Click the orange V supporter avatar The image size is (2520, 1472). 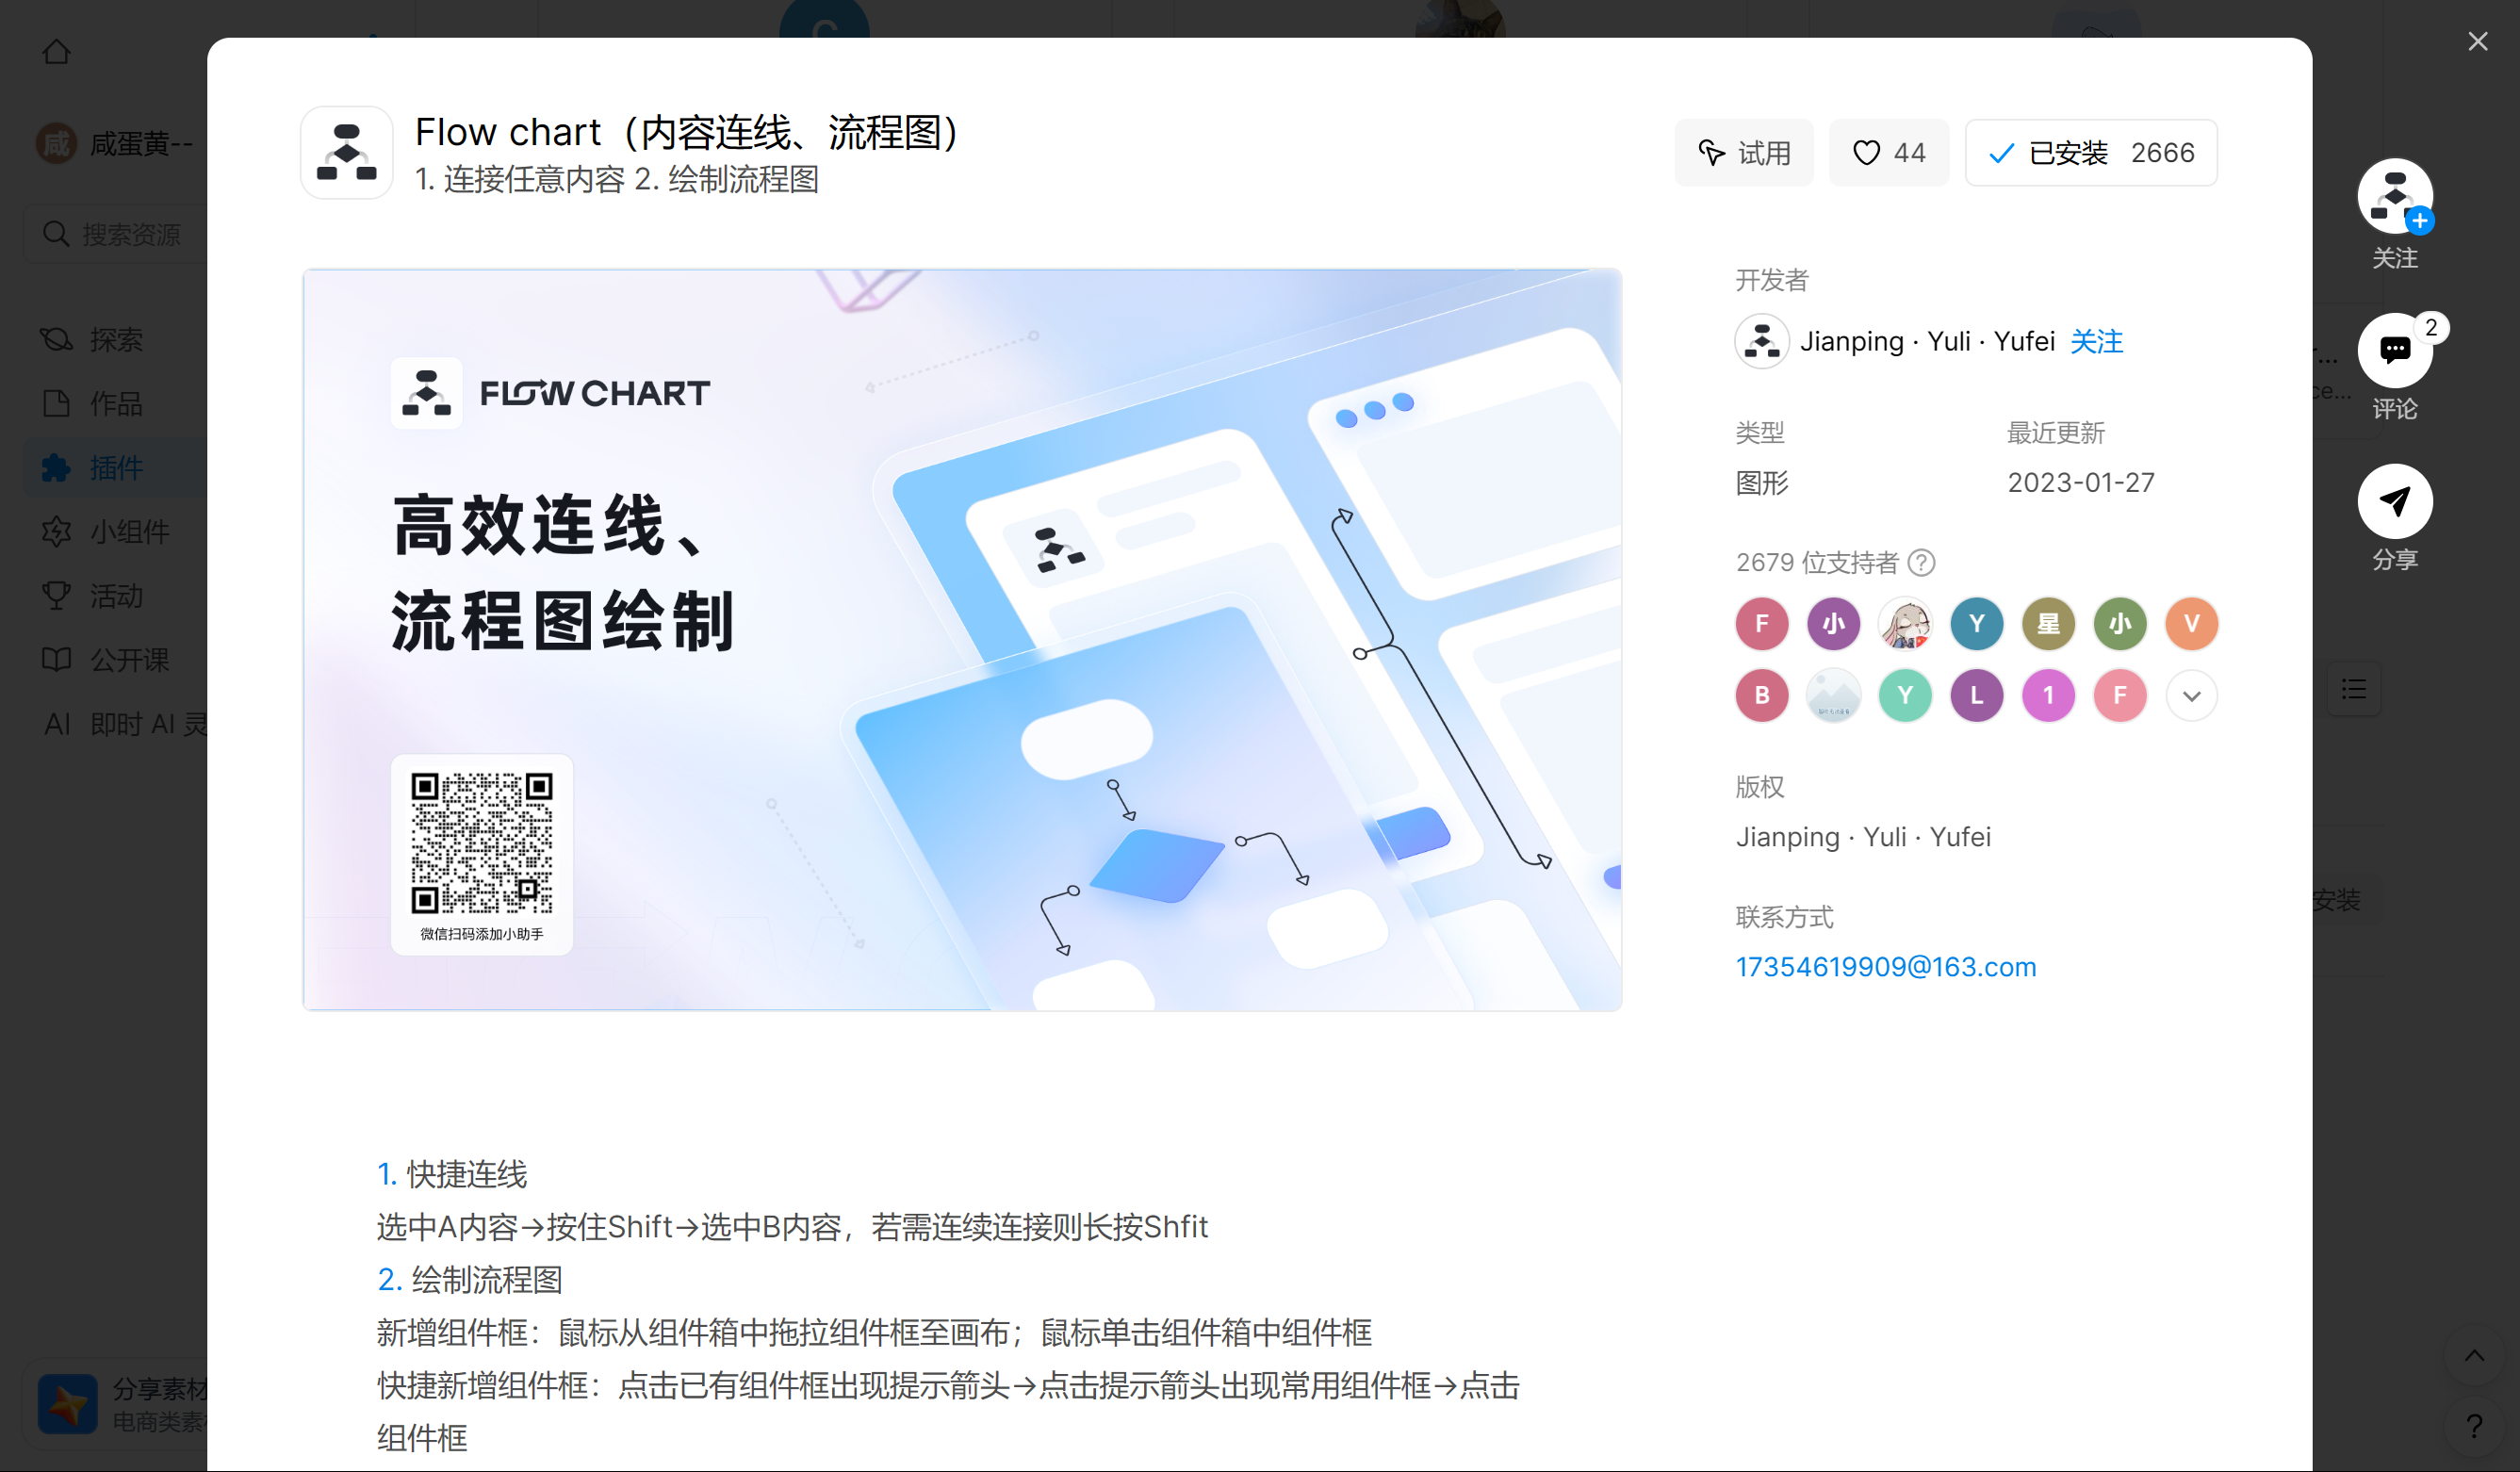pyautogui.click(x=2191, y=624)
